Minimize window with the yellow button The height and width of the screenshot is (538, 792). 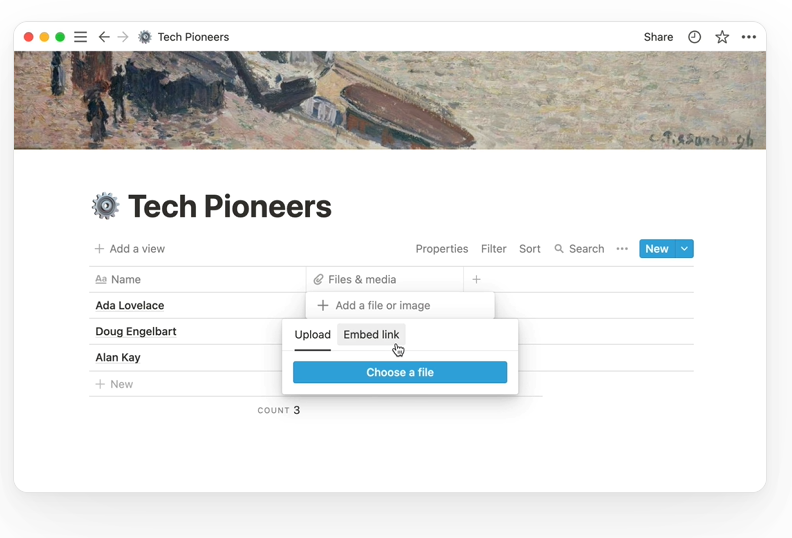(x=44, y=37)
